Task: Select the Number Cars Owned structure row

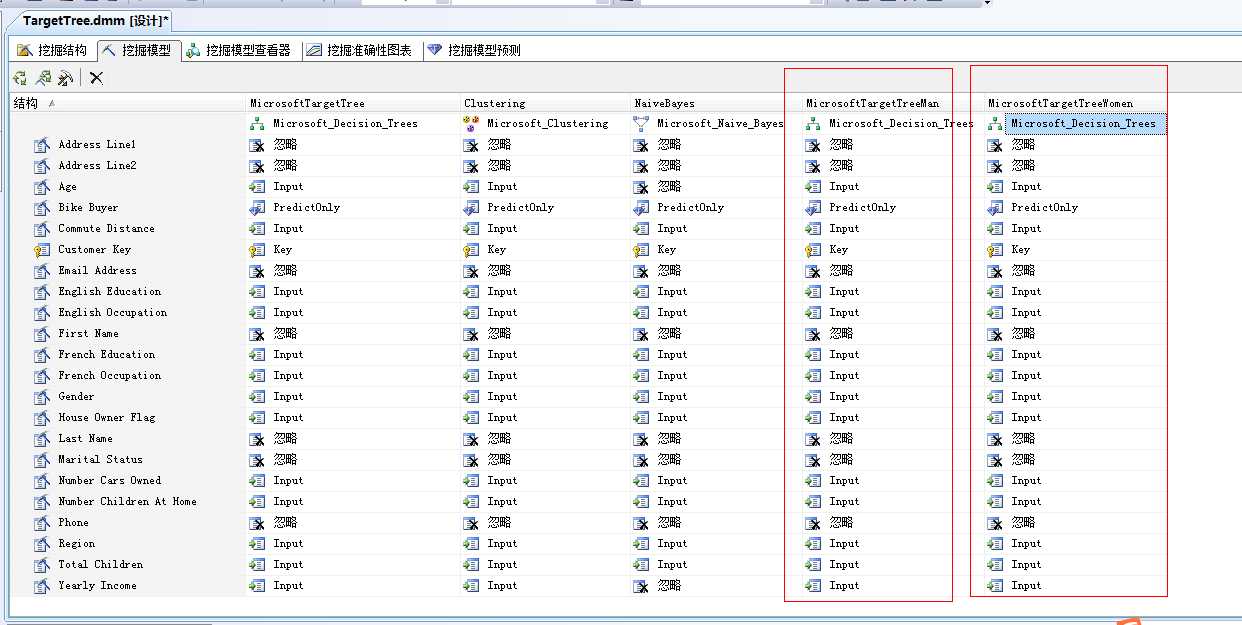Action: (x=128, y=481)
